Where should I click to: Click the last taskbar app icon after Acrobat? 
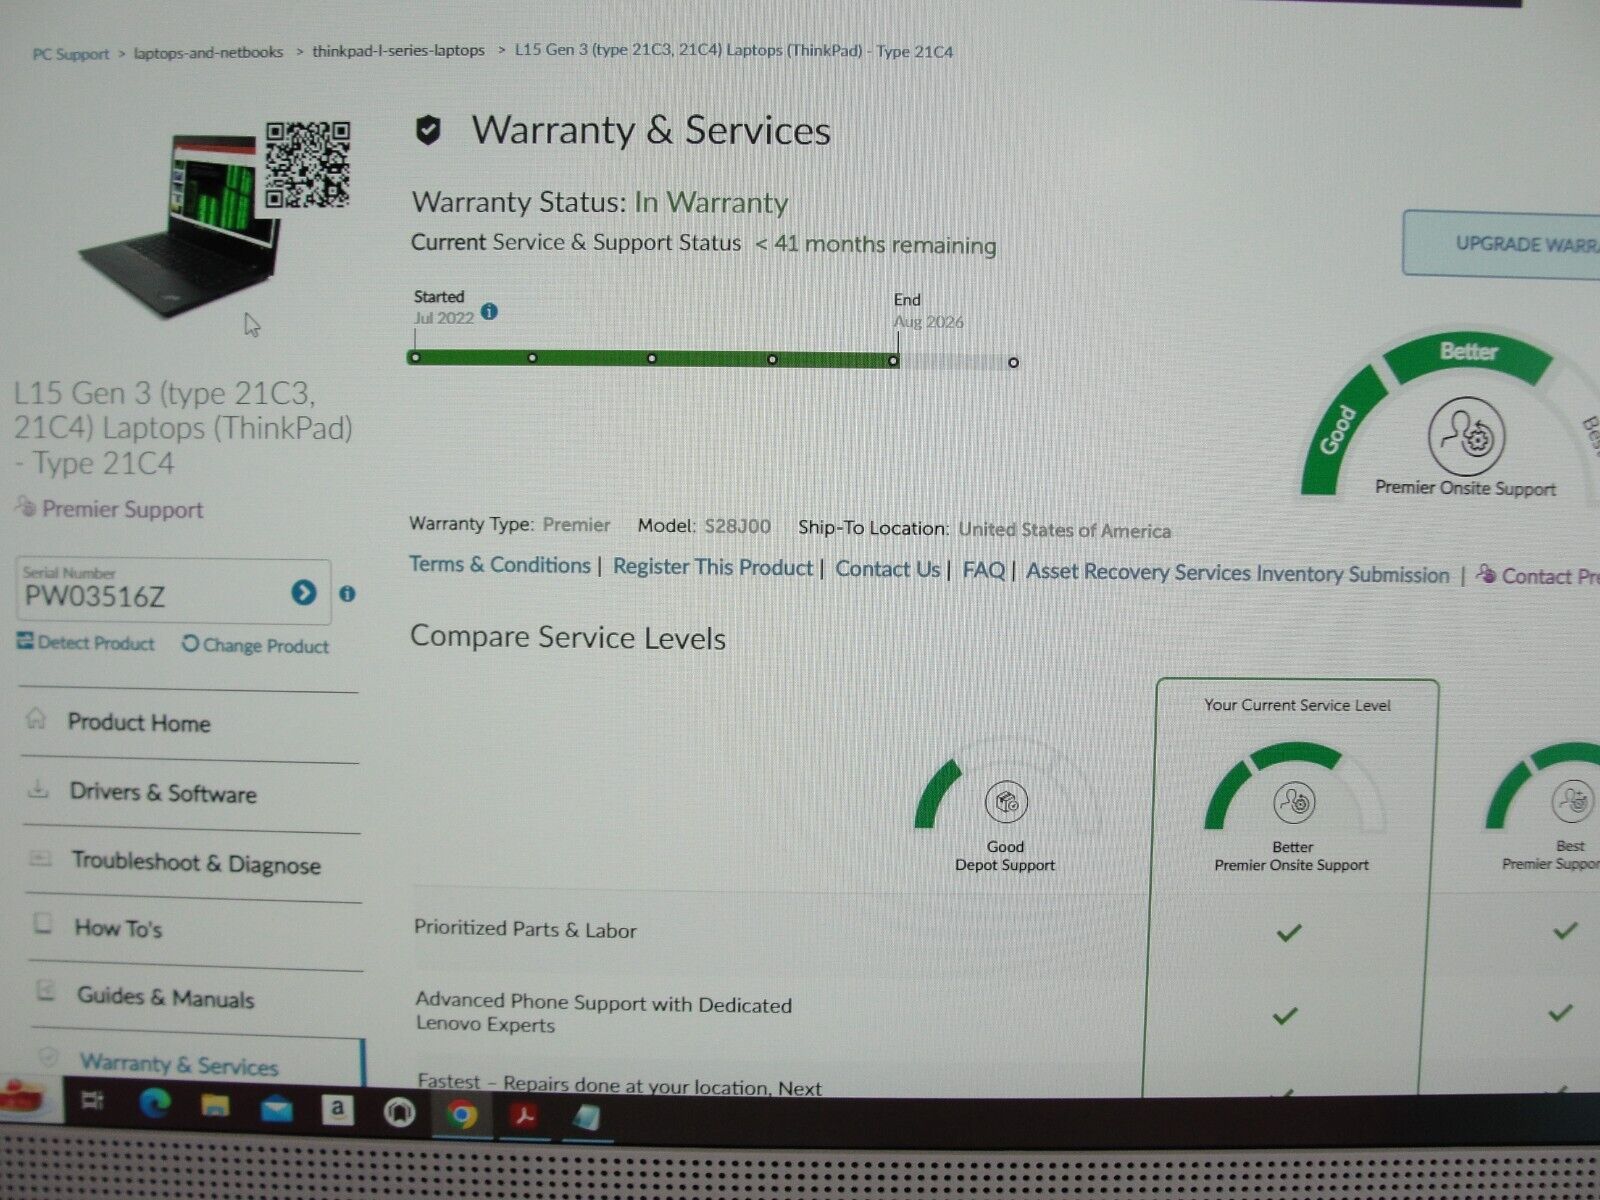586,1117
